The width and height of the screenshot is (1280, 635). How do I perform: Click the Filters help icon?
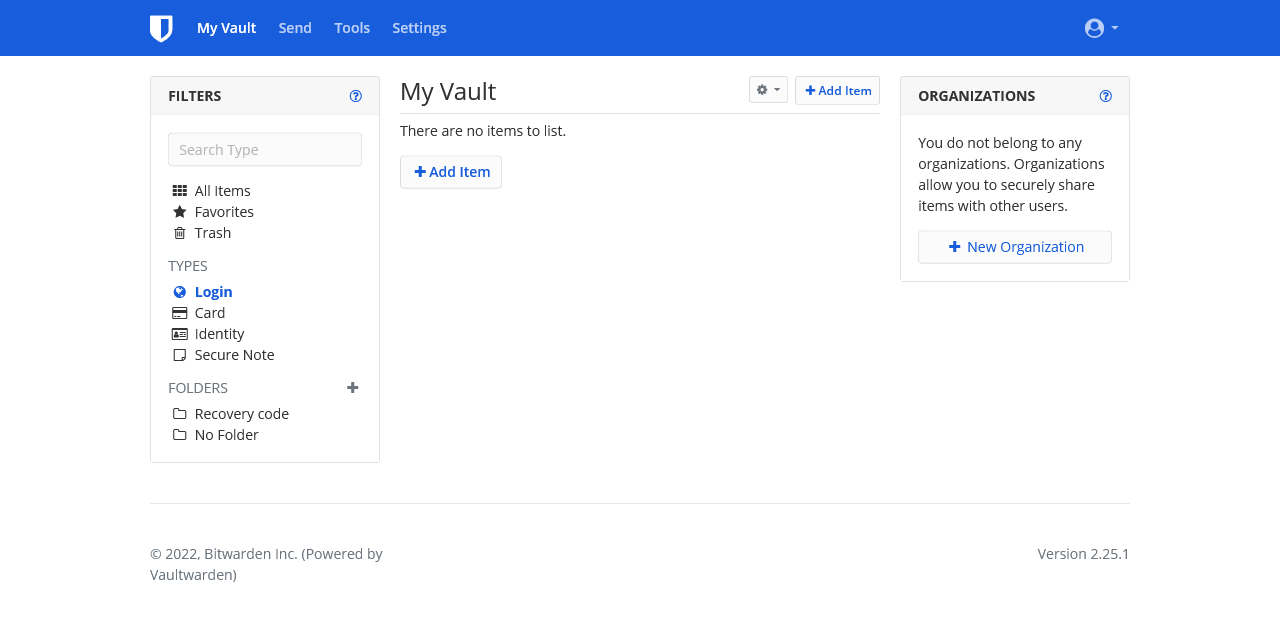(x=355, y=96)
